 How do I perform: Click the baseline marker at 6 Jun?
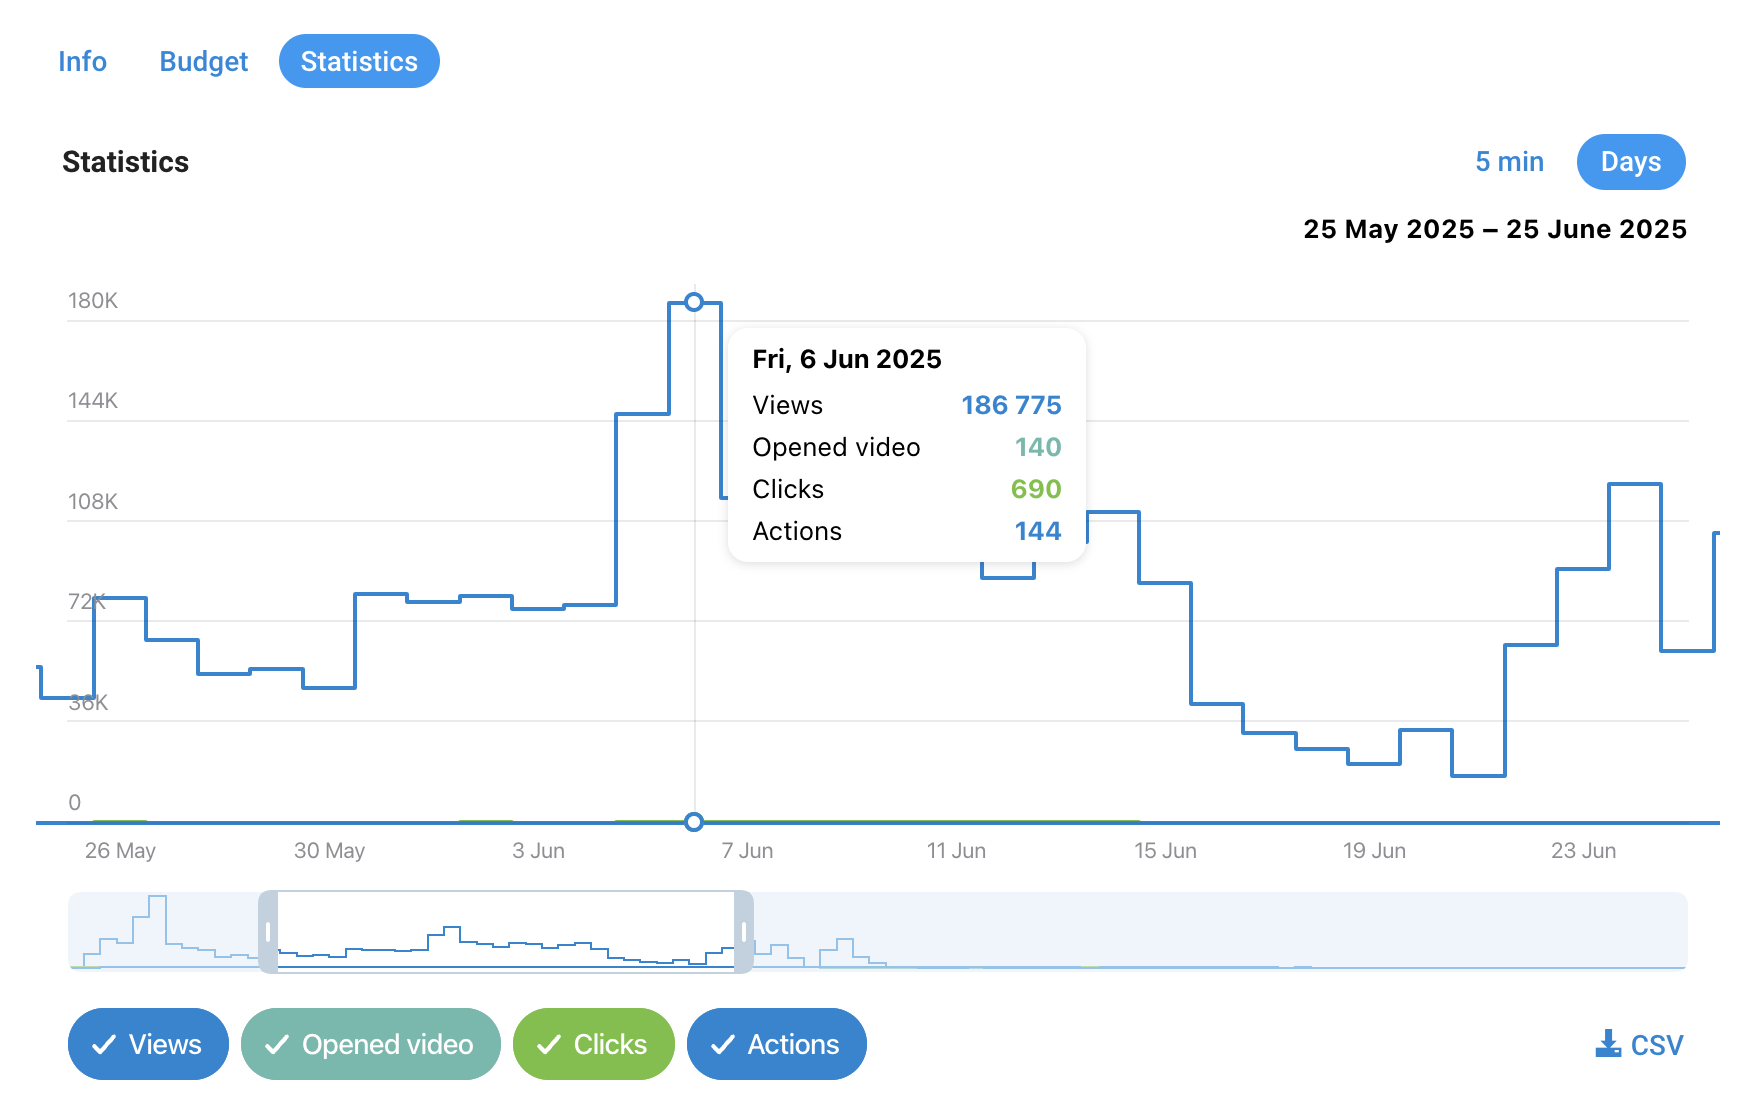tap(694, 822)
